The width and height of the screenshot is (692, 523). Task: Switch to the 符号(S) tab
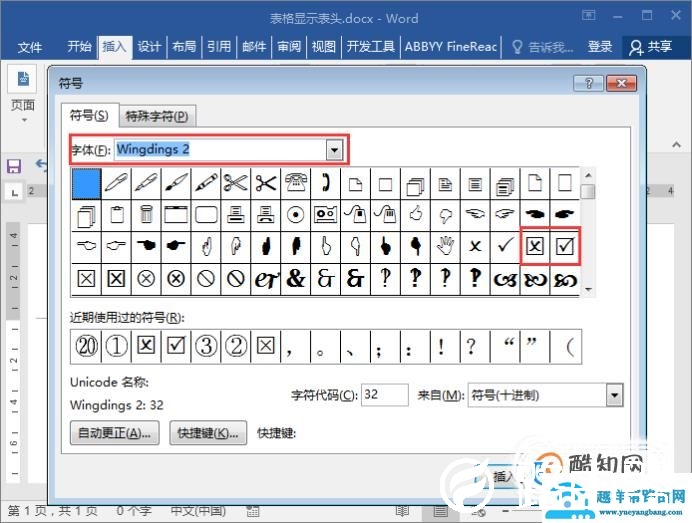pyautogui.click(x=89, y=116)
